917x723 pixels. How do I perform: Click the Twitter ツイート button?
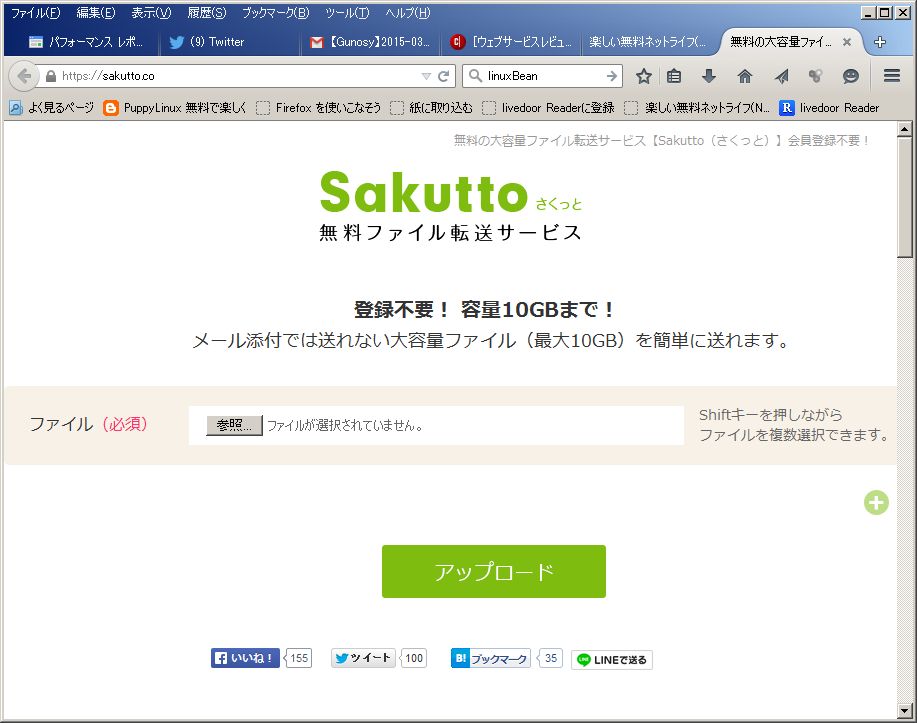(363, 658)
